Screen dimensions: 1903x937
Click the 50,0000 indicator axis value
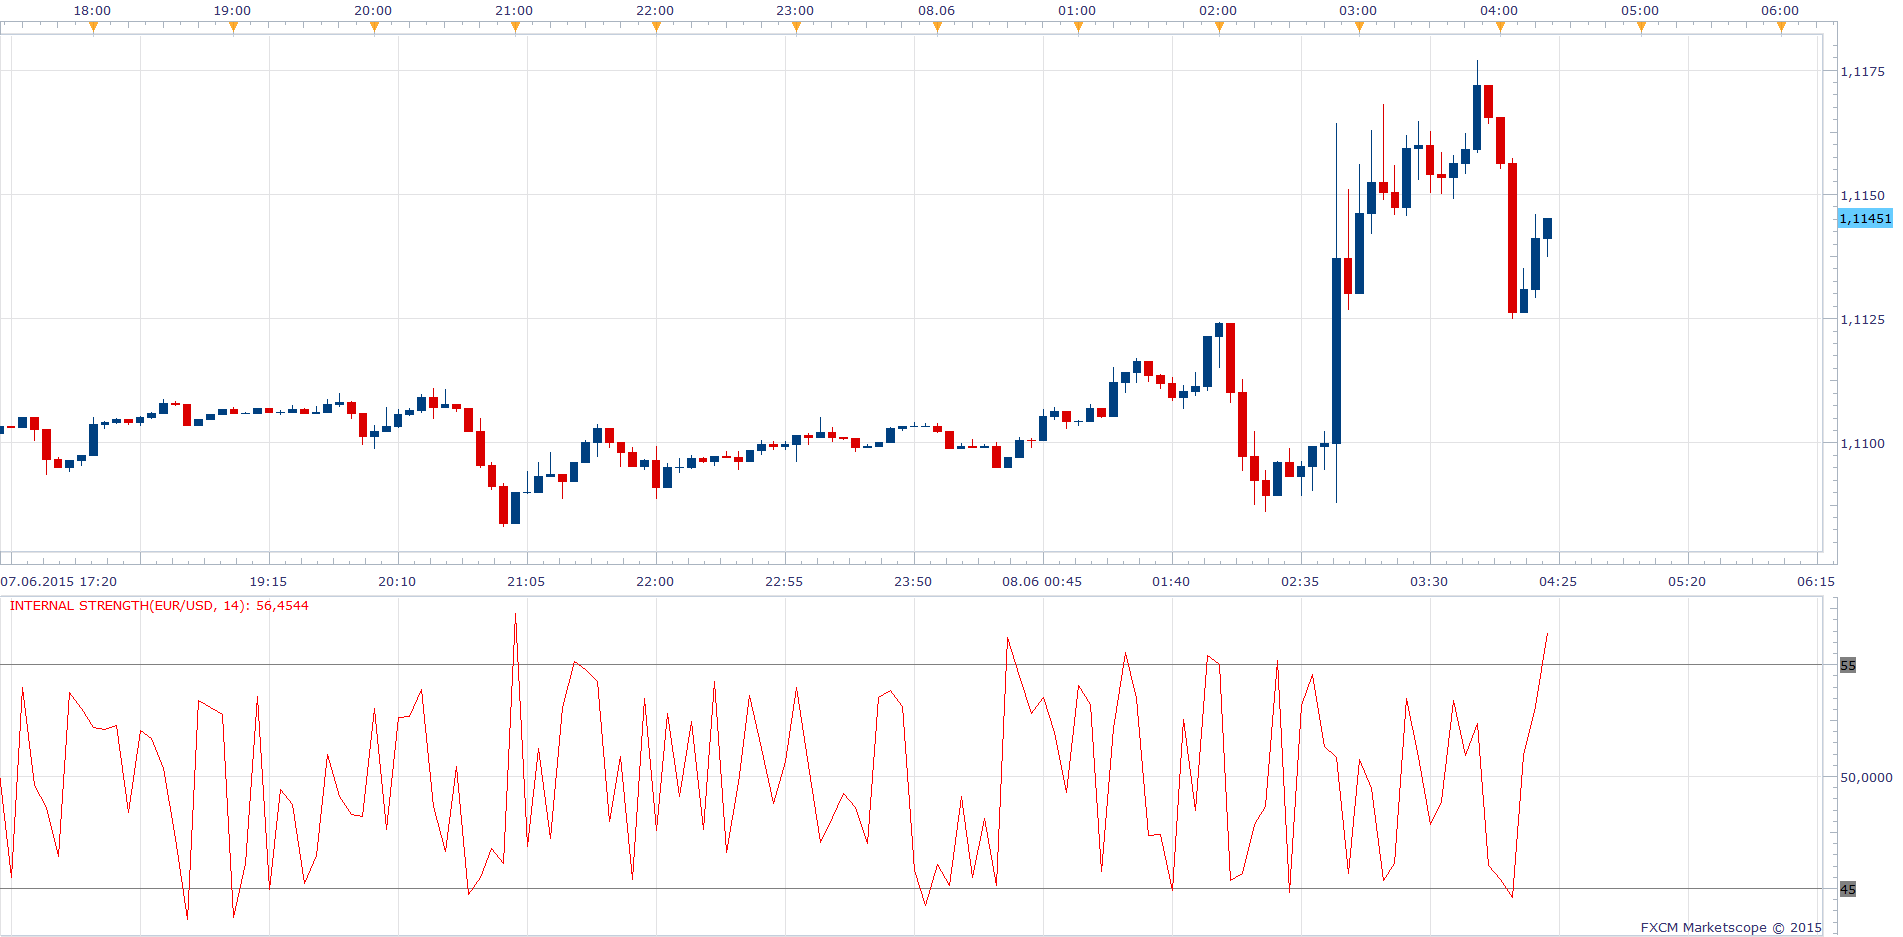point(1866,777)
